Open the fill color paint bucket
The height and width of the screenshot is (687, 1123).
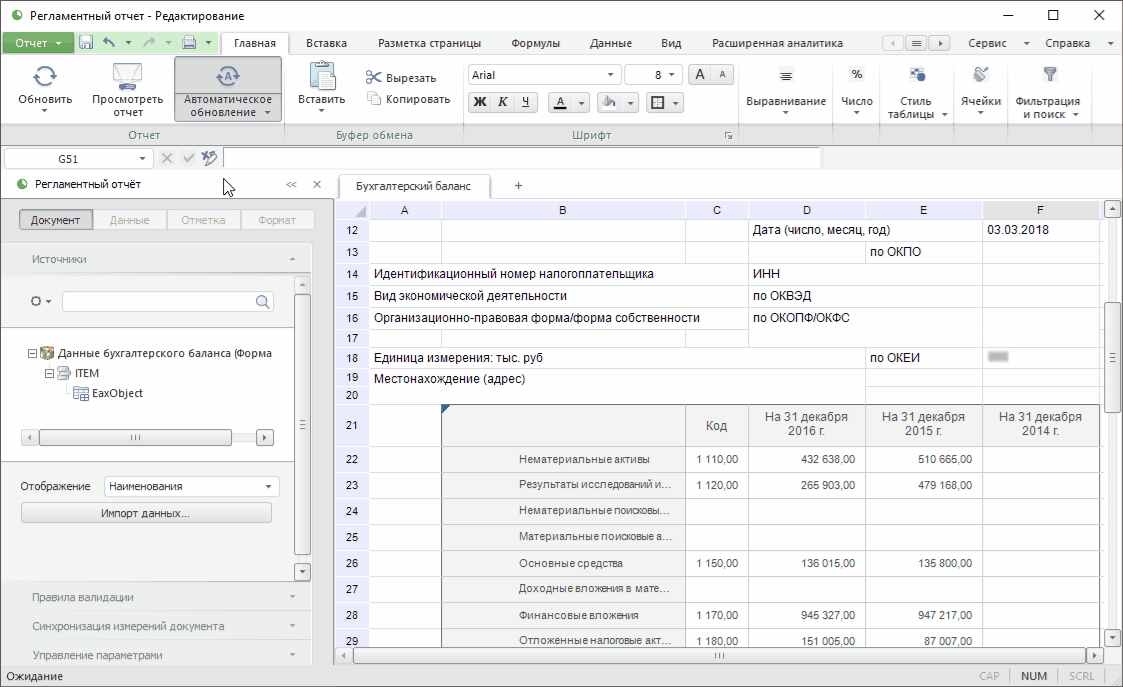click(608, 102)
